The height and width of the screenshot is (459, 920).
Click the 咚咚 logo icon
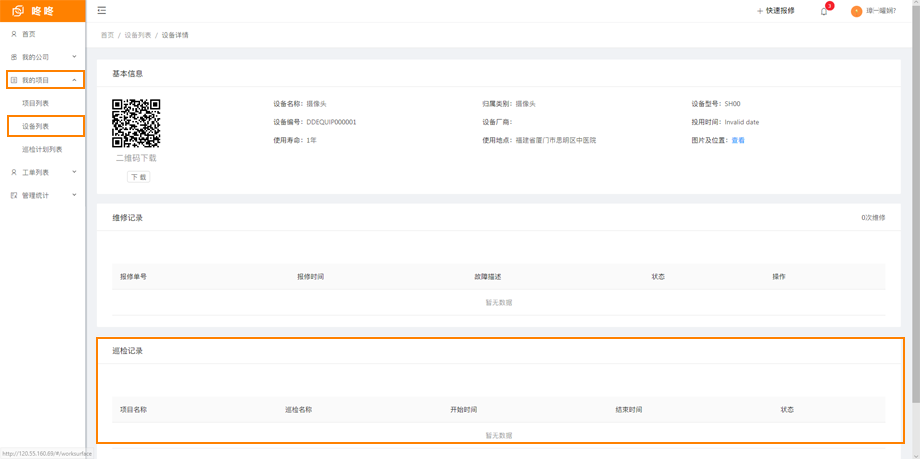click(18, 11)
